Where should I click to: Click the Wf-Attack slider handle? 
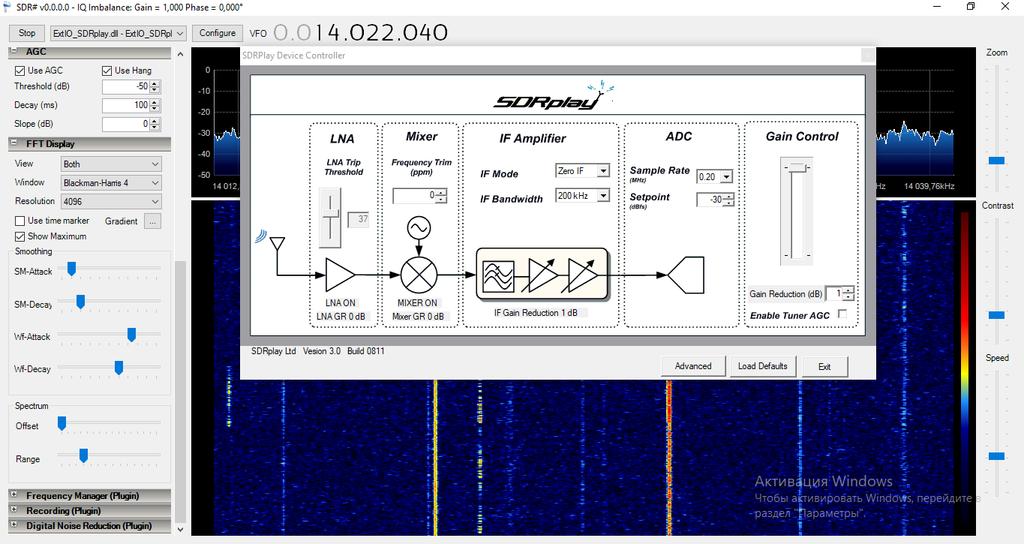tap(131, 334)
